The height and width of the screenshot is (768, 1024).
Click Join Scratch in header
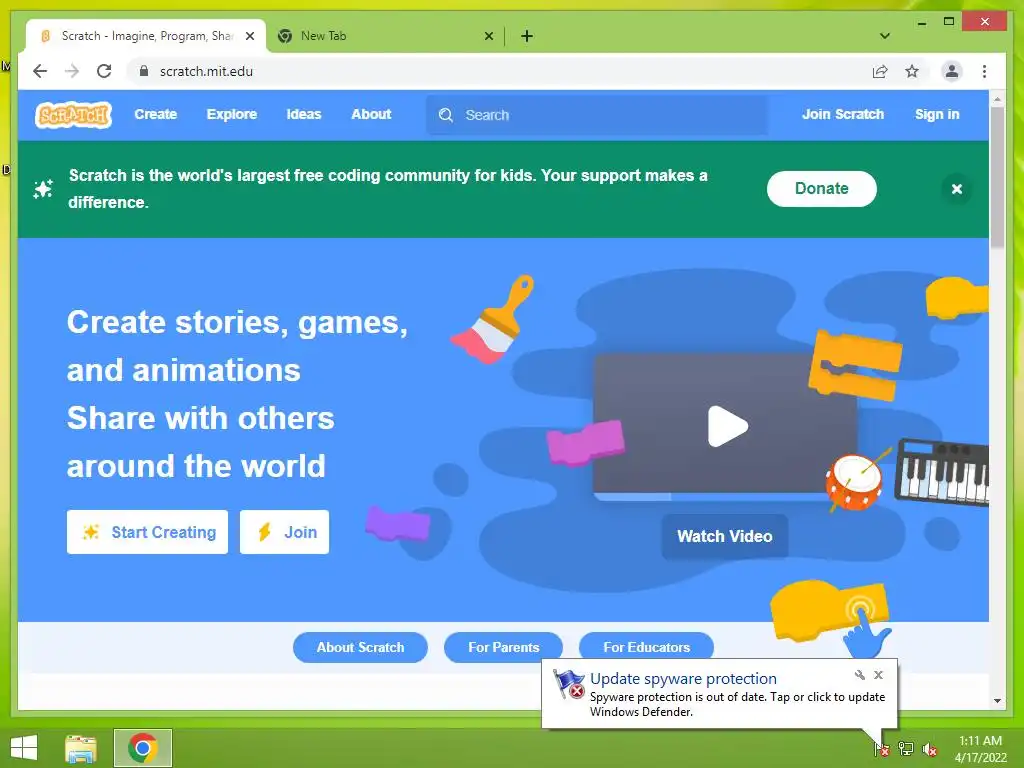tap(842, 114)
